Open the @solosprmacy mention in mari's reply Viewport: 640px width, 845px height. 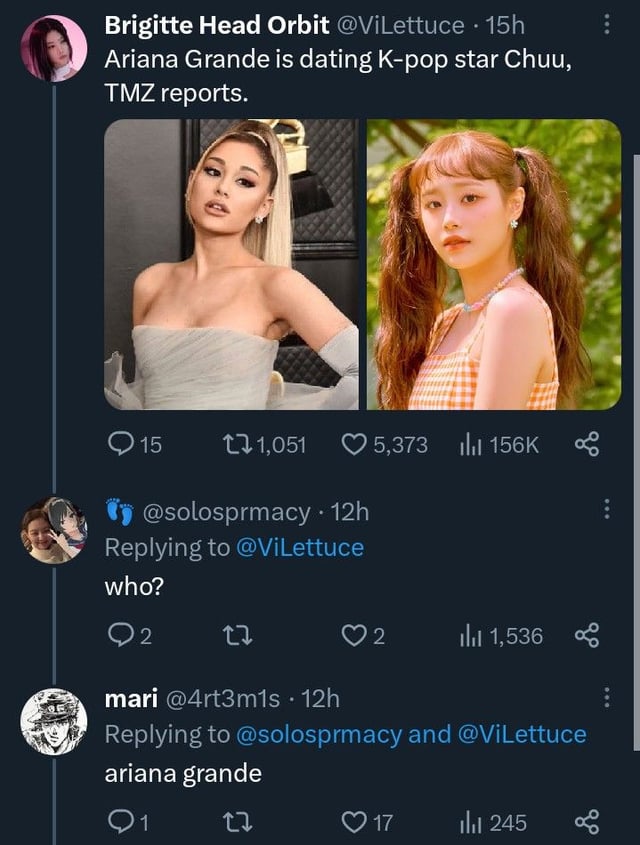coord(318,734)
